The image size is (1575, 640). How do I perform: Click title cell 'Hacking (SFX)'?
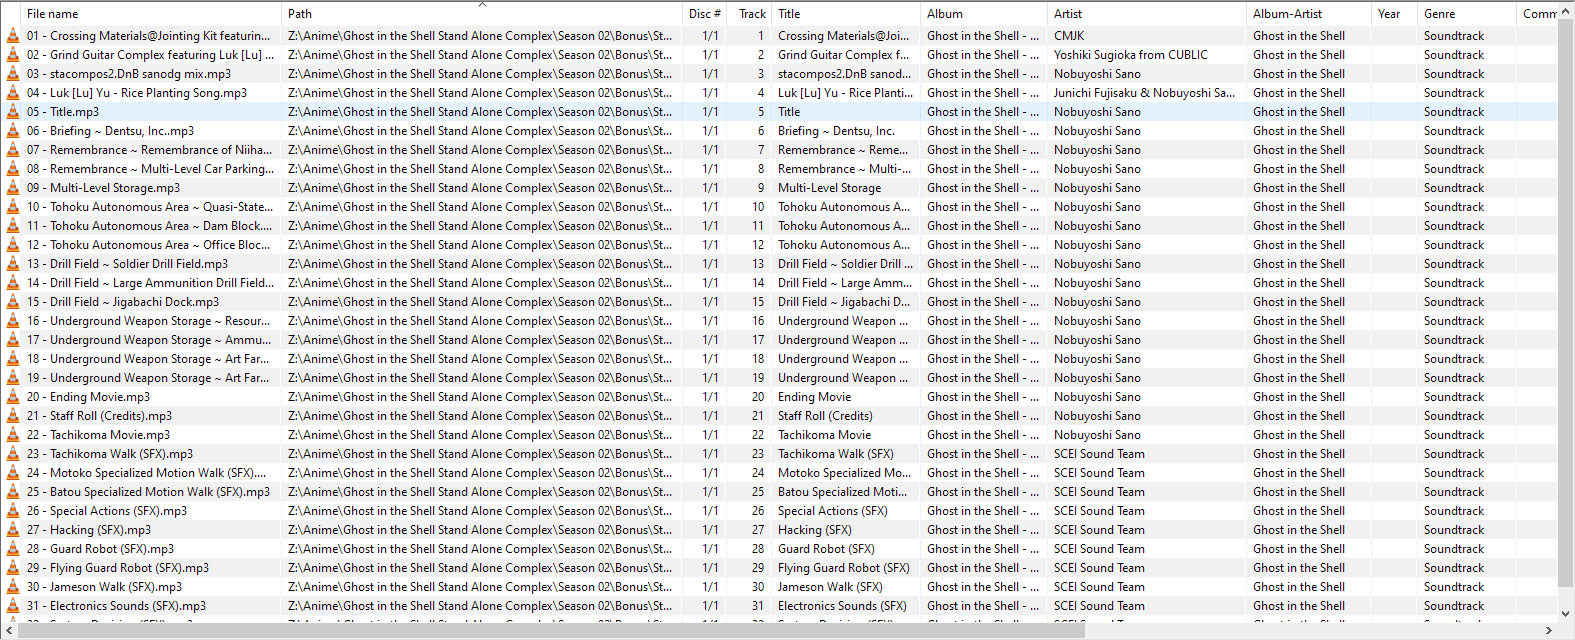click(x=815, y=529)
